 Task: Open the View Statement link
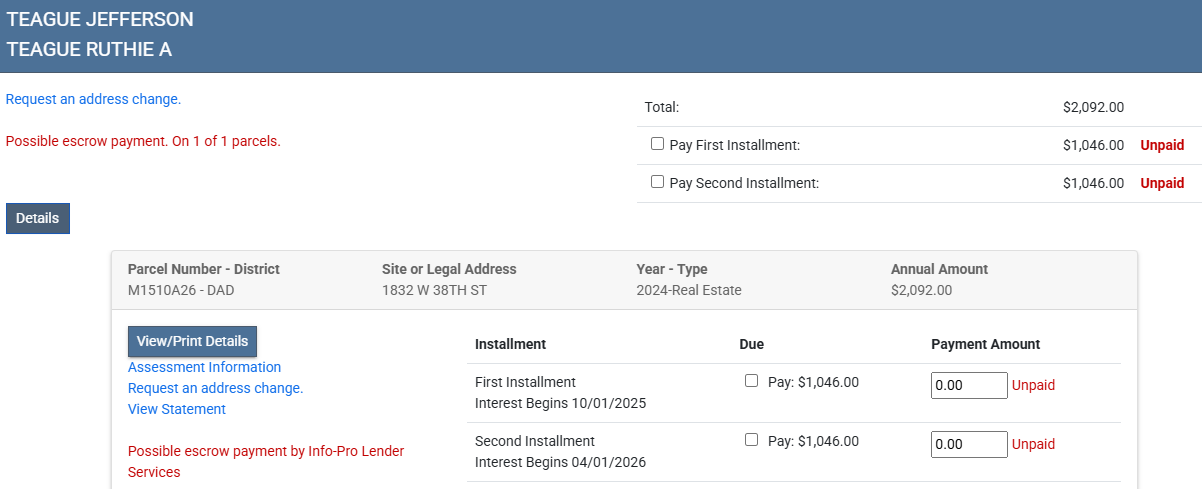(177, 409)
